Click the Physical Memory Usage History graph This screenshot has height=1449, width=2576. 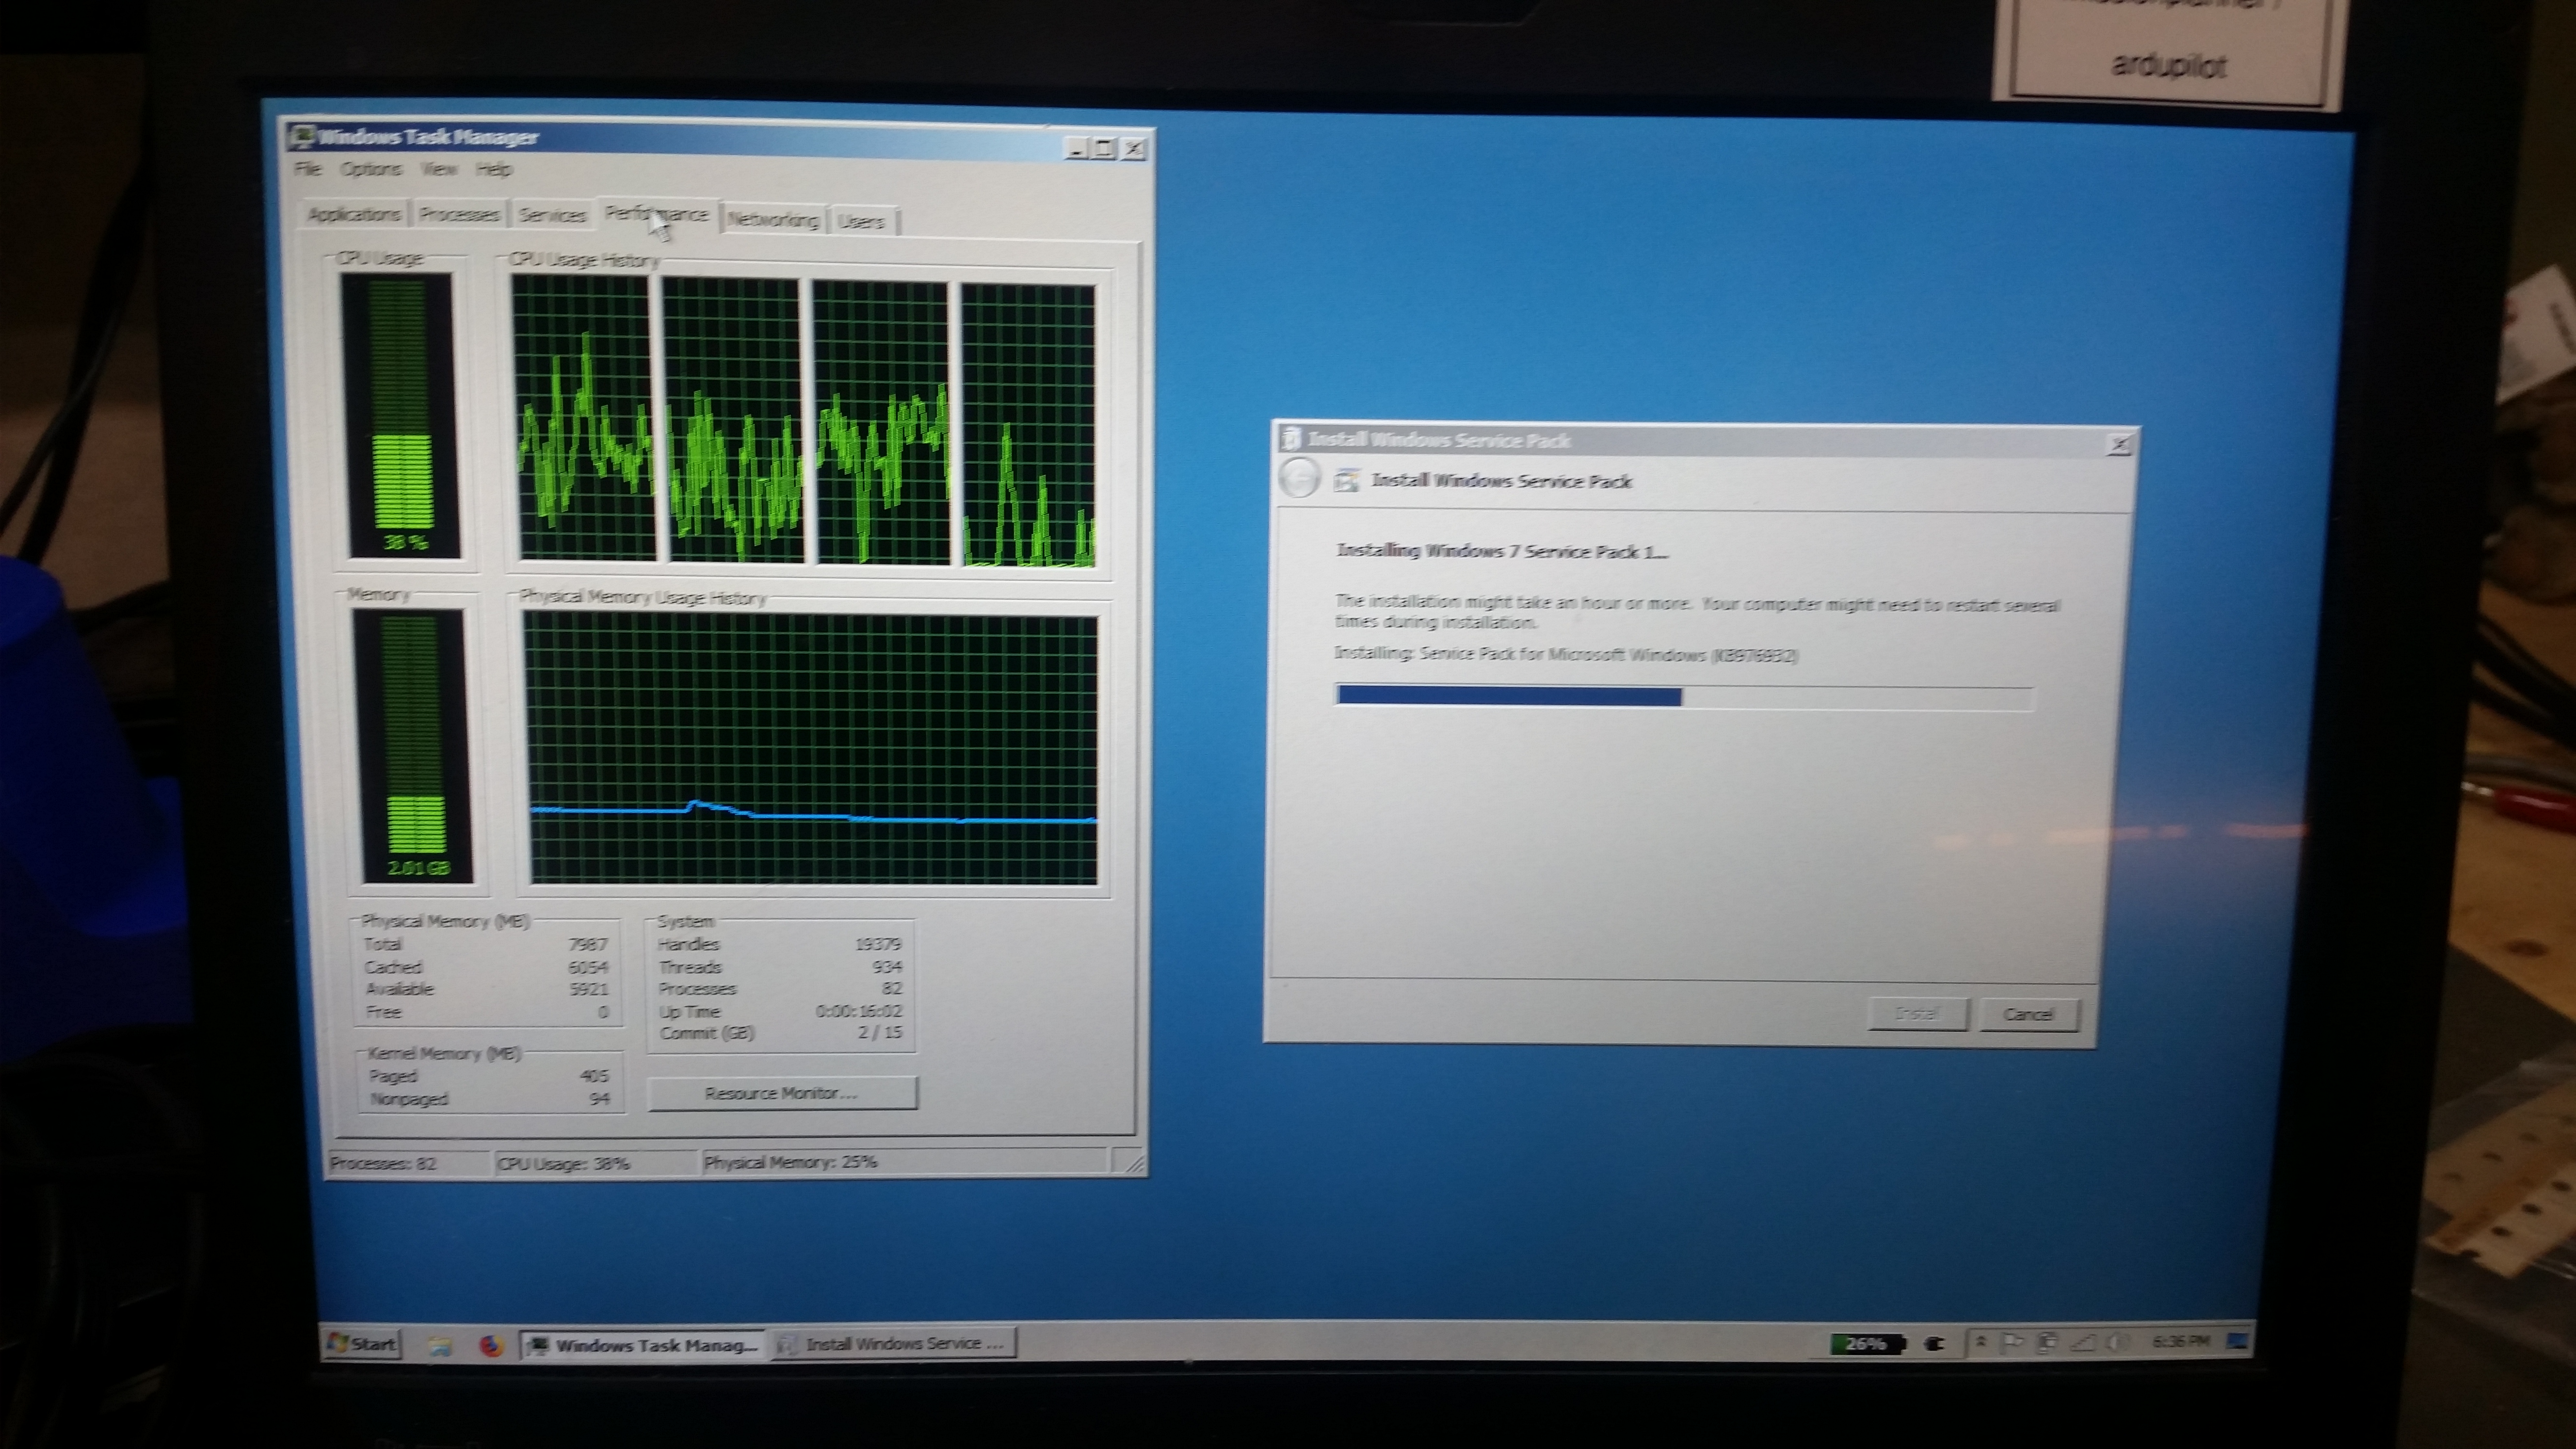pyautogui.click(x=811, y=749)
